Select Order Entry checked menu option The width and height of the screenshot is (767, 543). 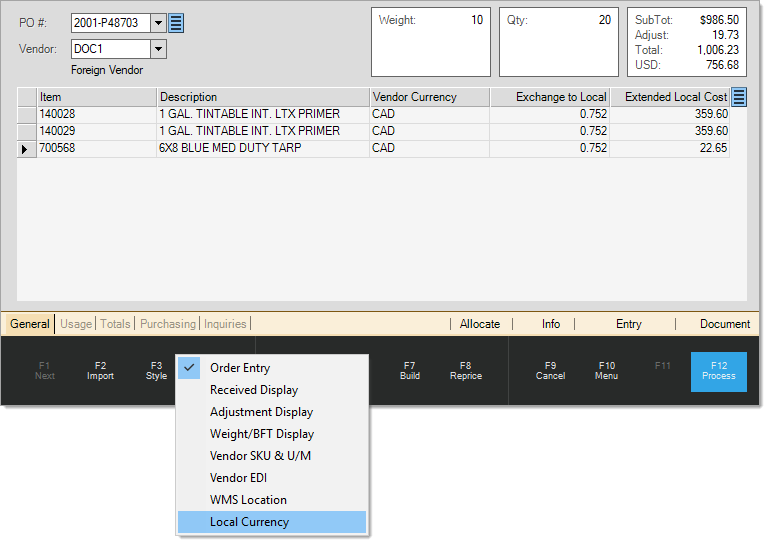click(271, 368)
